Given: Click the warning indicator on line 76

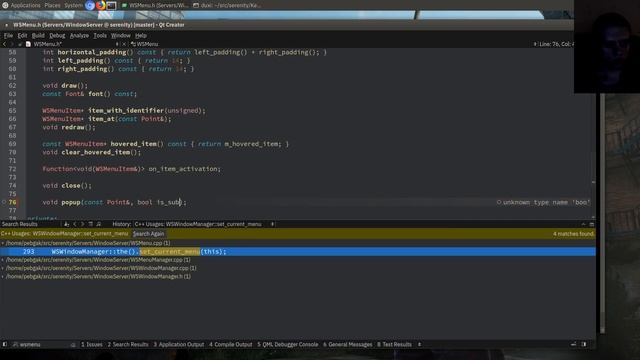Looking at the screenshot, I should pos(4,202).
